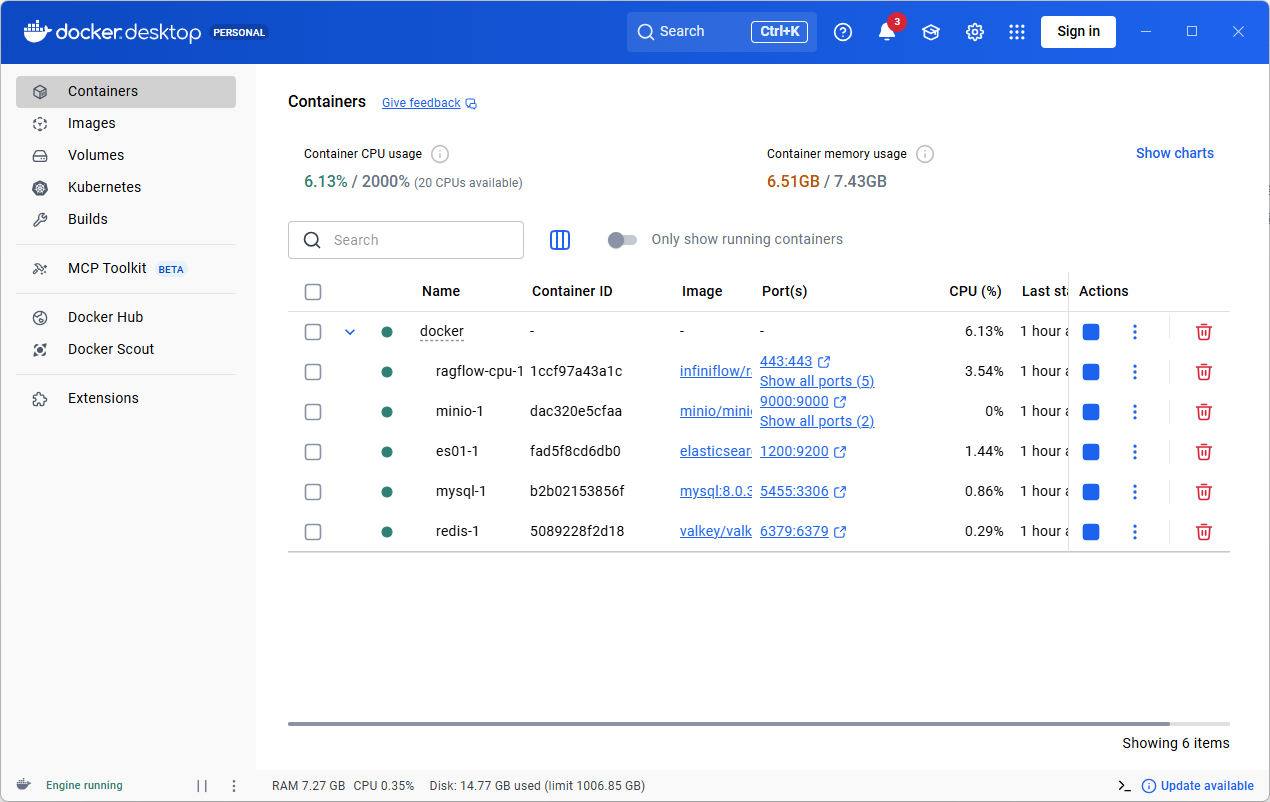This screenshot has height=802, width=1270.
Task: Delete the redis-1 container
Action: coord(1204,532)
